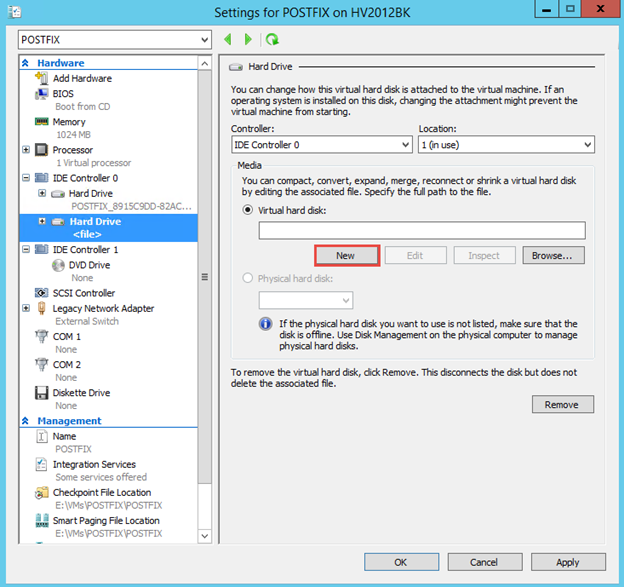Click the Add Hardware icon

pyautogui.click(x=41, y=78)
